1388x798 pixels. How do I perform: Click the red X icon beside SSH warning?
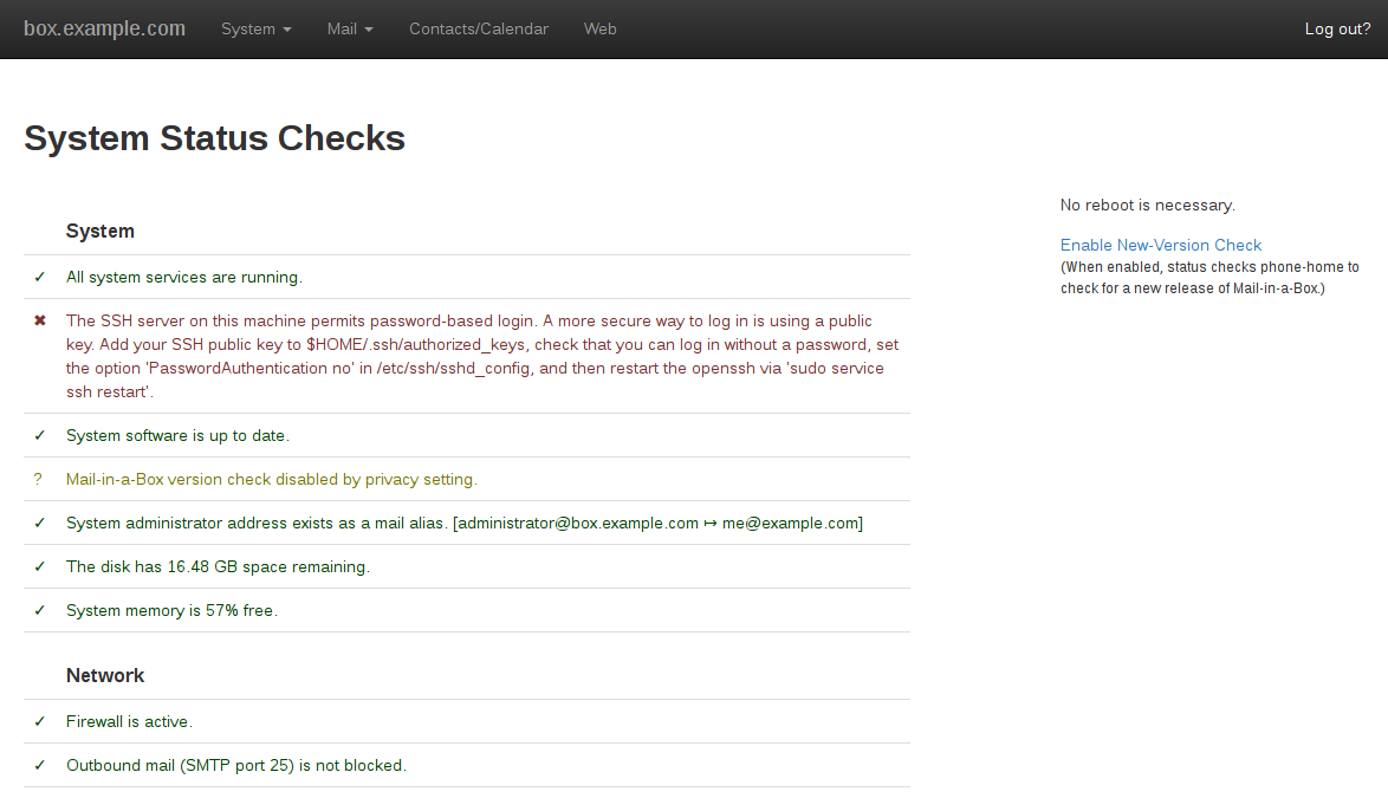38,320
